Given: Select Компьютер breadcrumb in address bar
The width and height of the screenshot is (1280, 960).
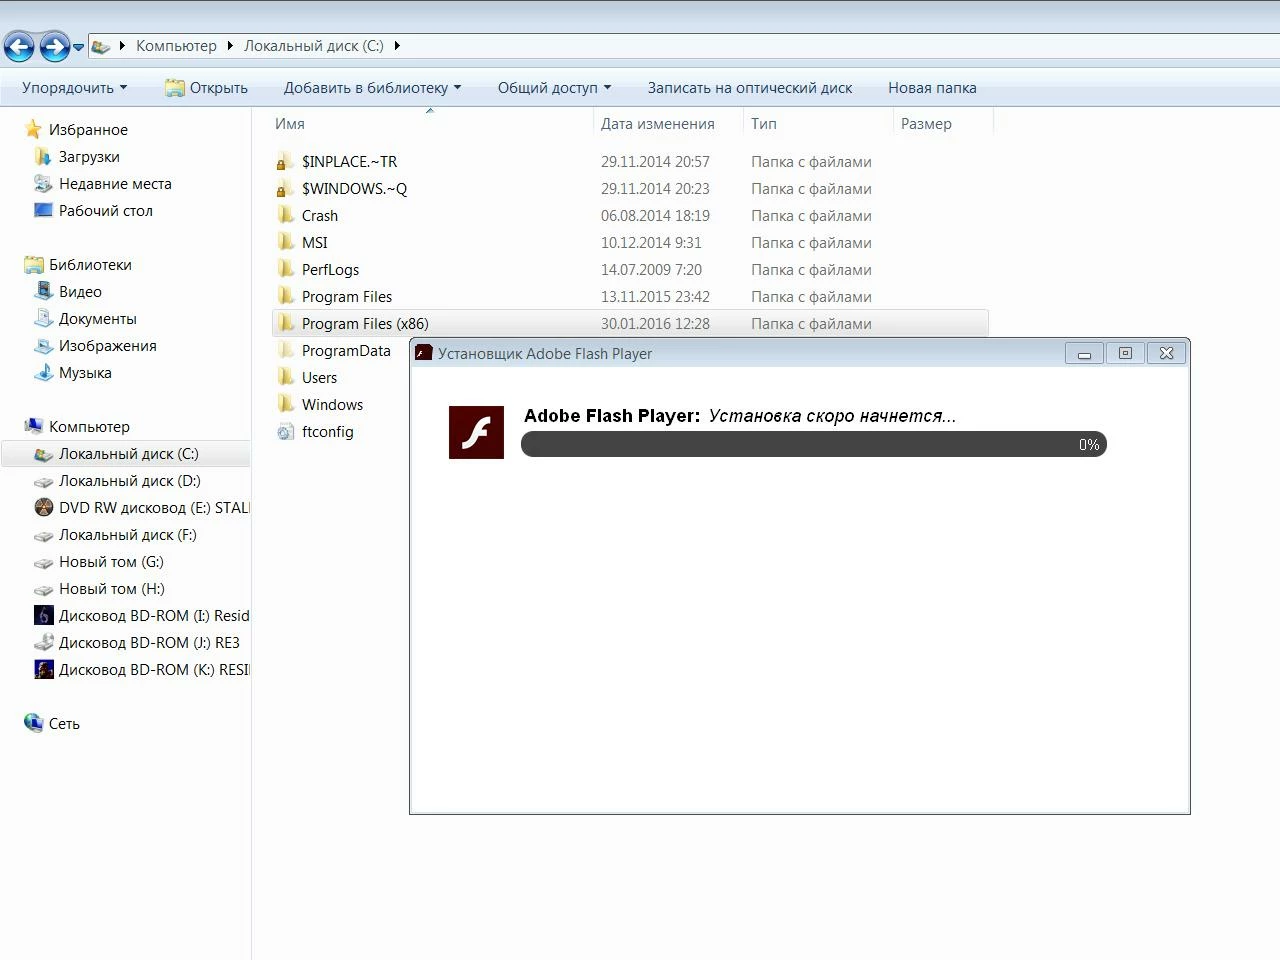Looking at the screenshot, I should tap(176, 46).
